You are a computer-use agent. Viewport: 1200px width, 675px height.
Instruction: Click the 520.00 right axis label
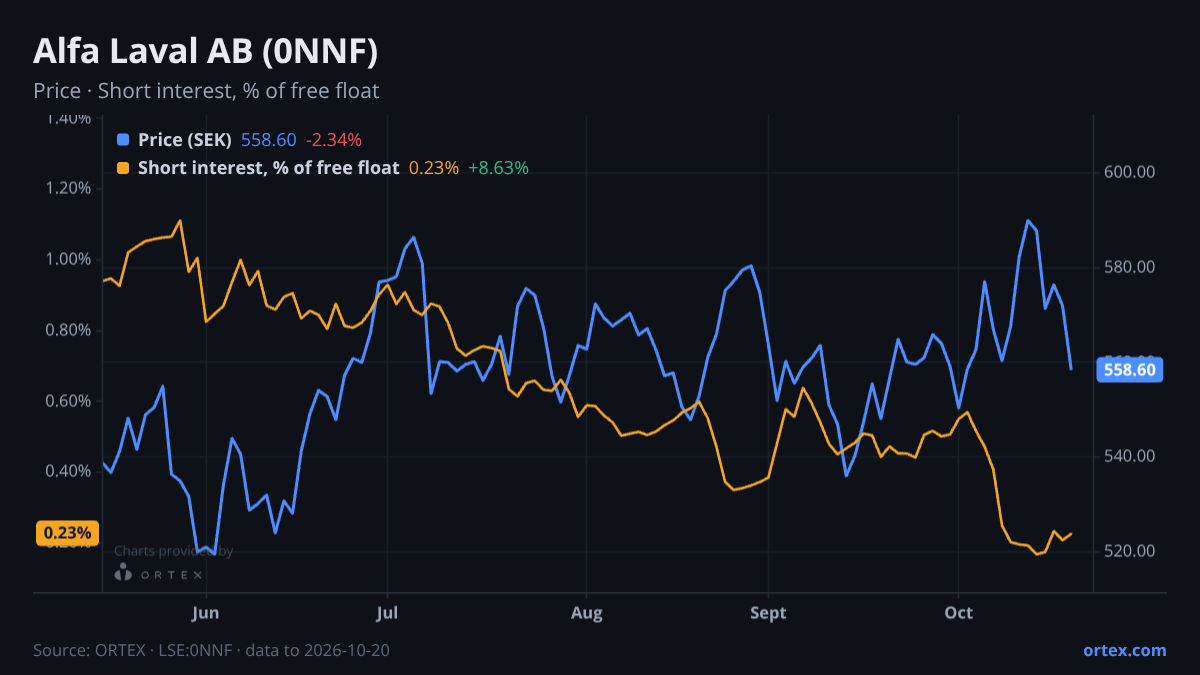[1130, 551]
